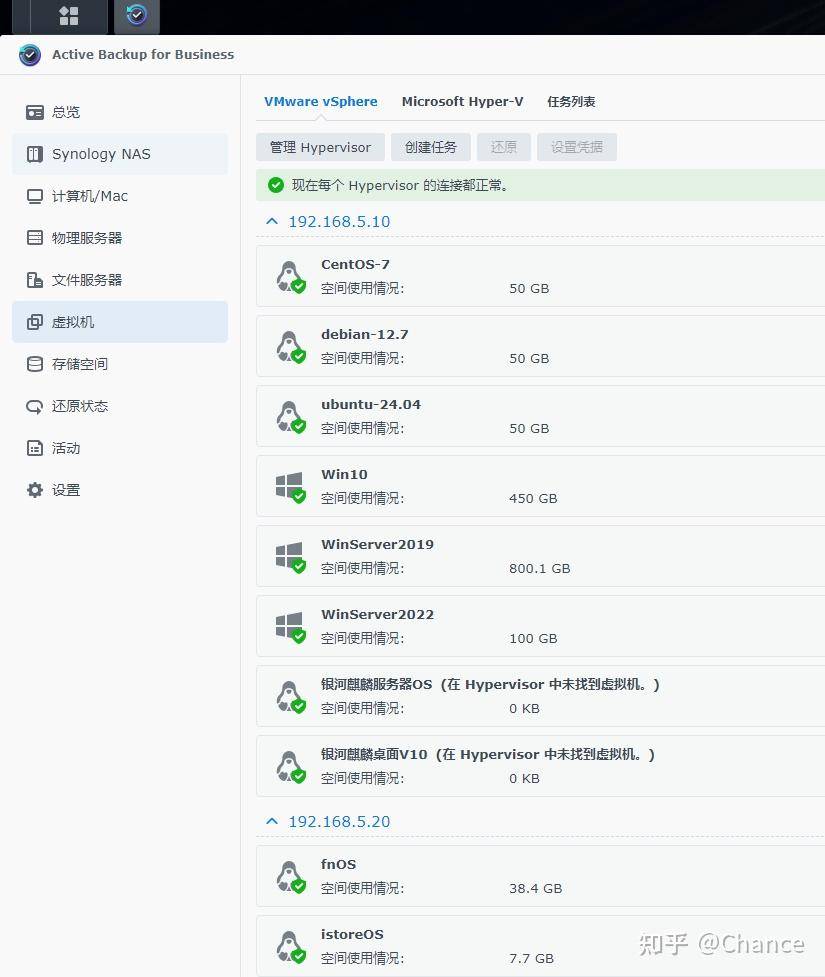This screenshot has height=977, width=825.
Task: Click the WinServer2019 Windows logo icon
Action: (290, 556)
